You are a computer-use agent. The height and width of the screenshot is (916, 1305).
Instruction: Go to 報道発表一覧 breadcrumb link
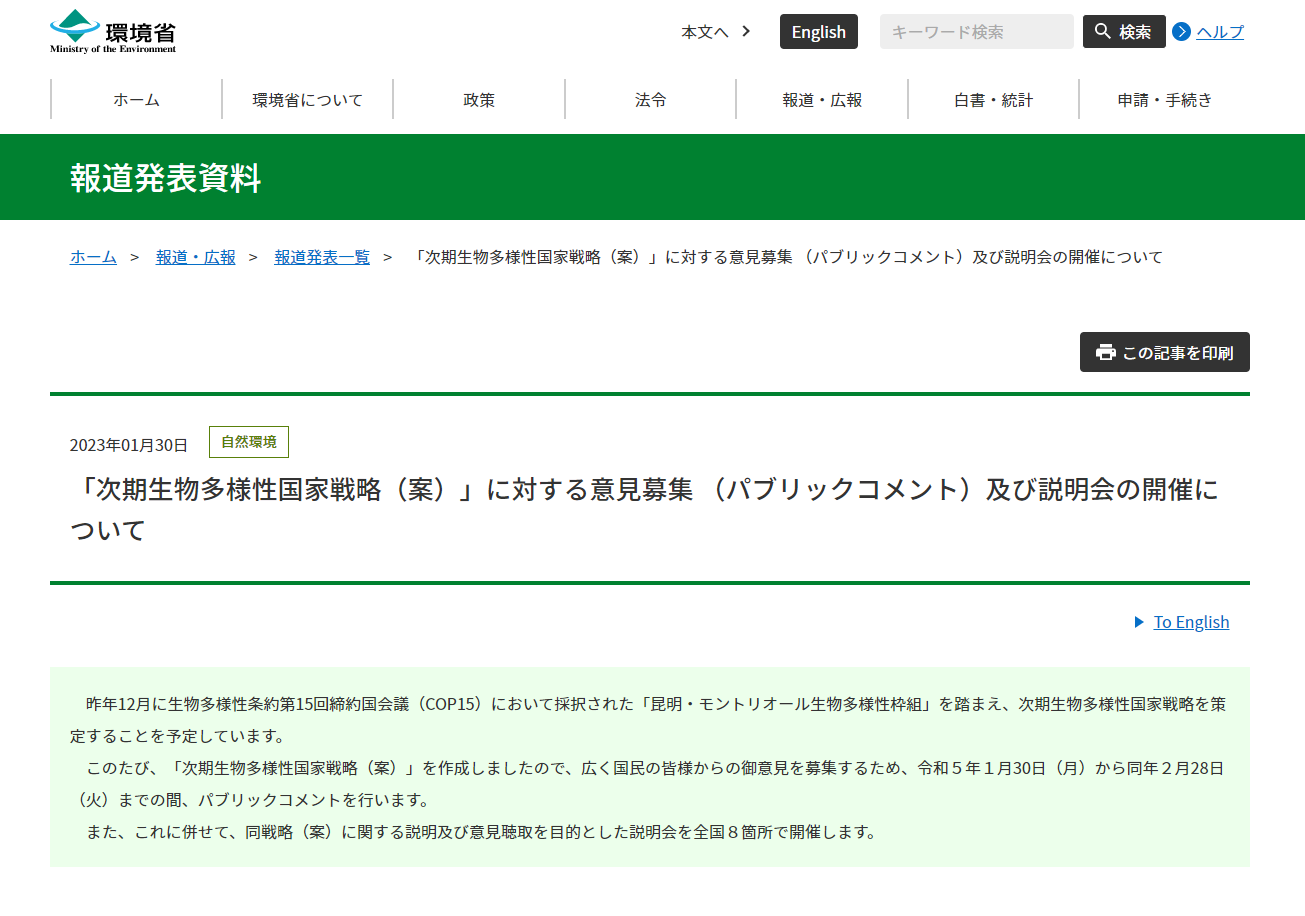point(322,257)
